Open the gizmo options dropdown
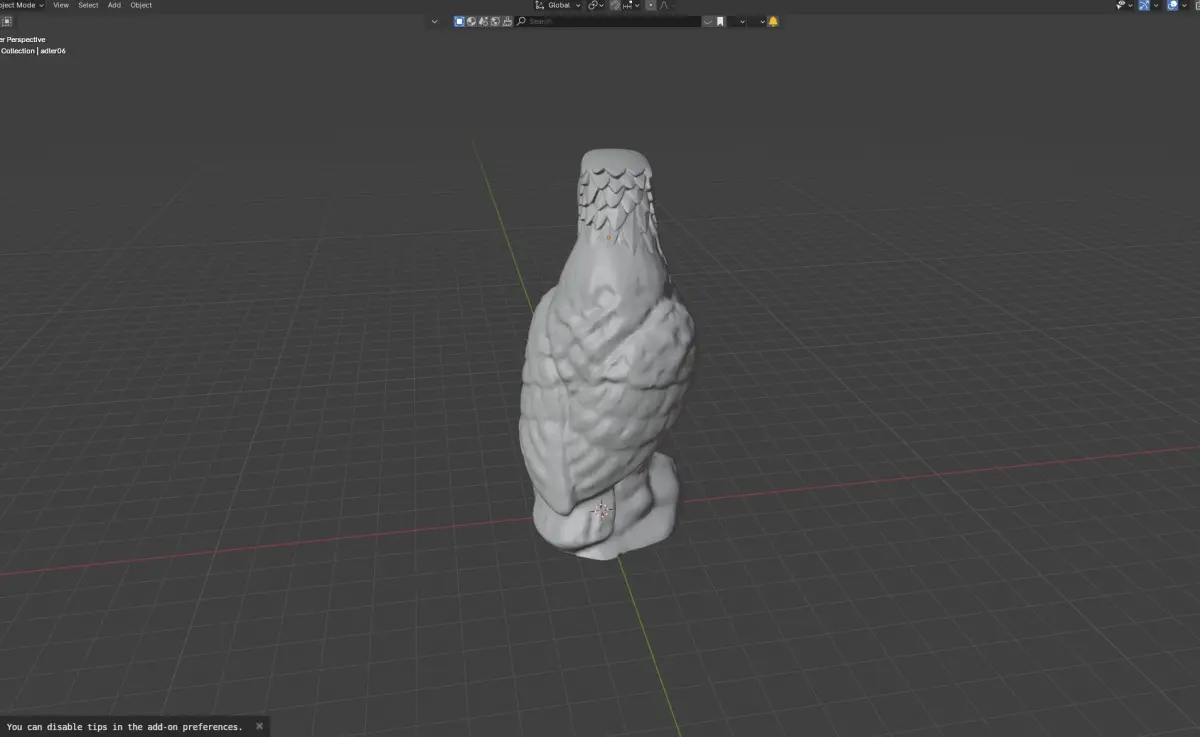Screen dimensions: 1200x737 point(1156,5)
